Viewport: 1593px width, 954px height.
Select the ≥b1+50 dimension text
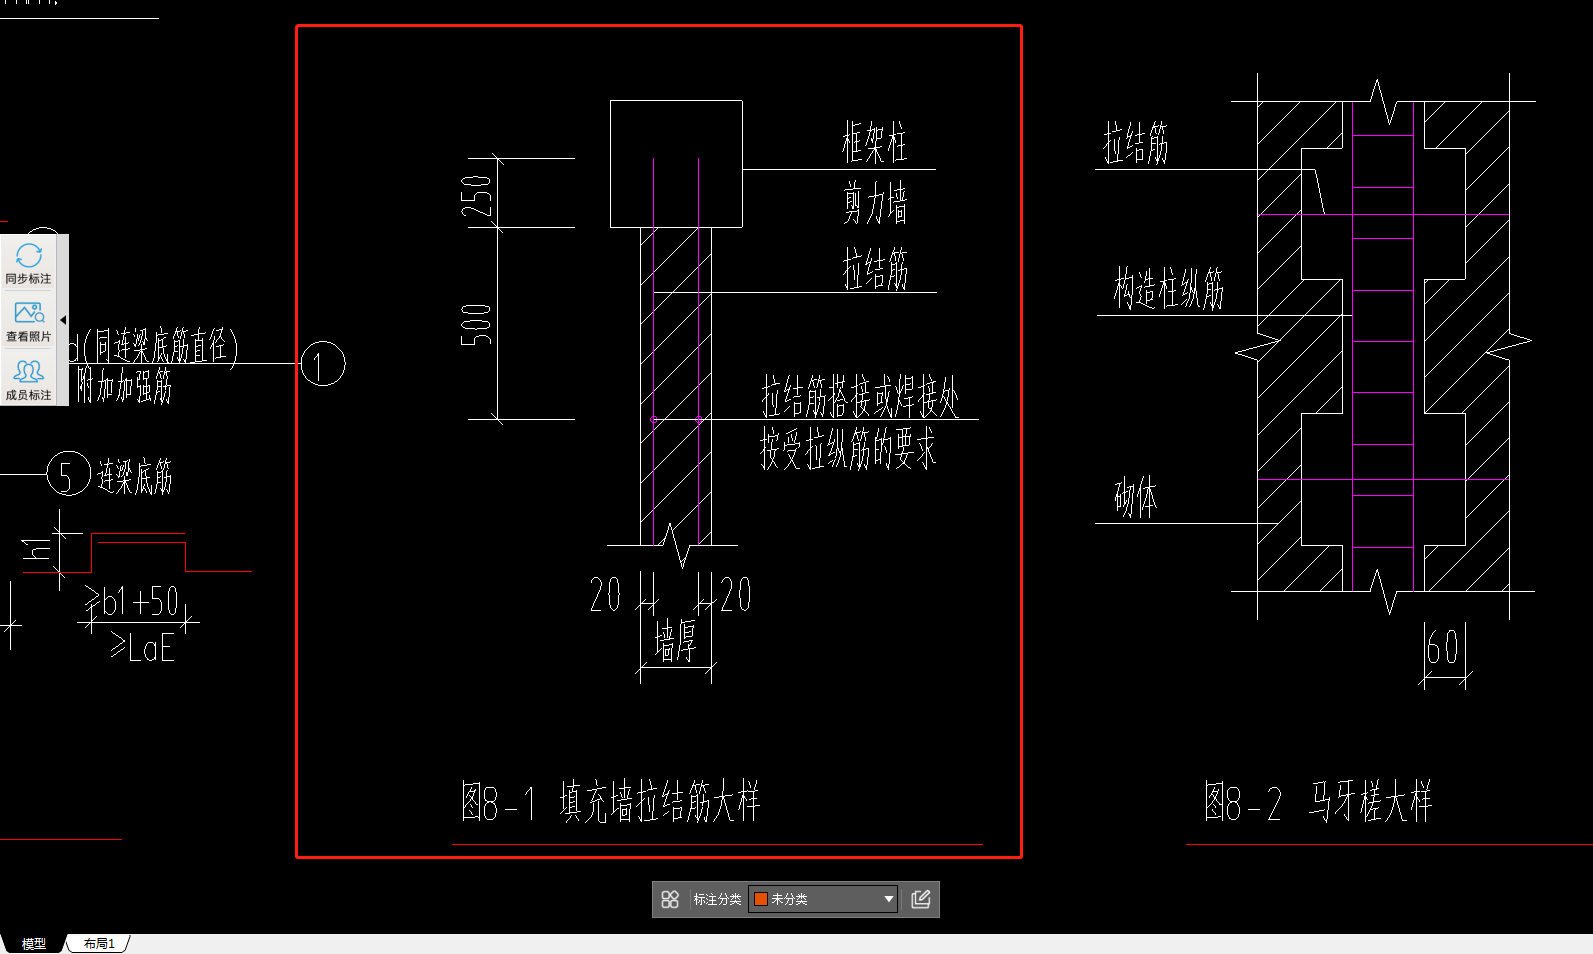tap(132, 601)
